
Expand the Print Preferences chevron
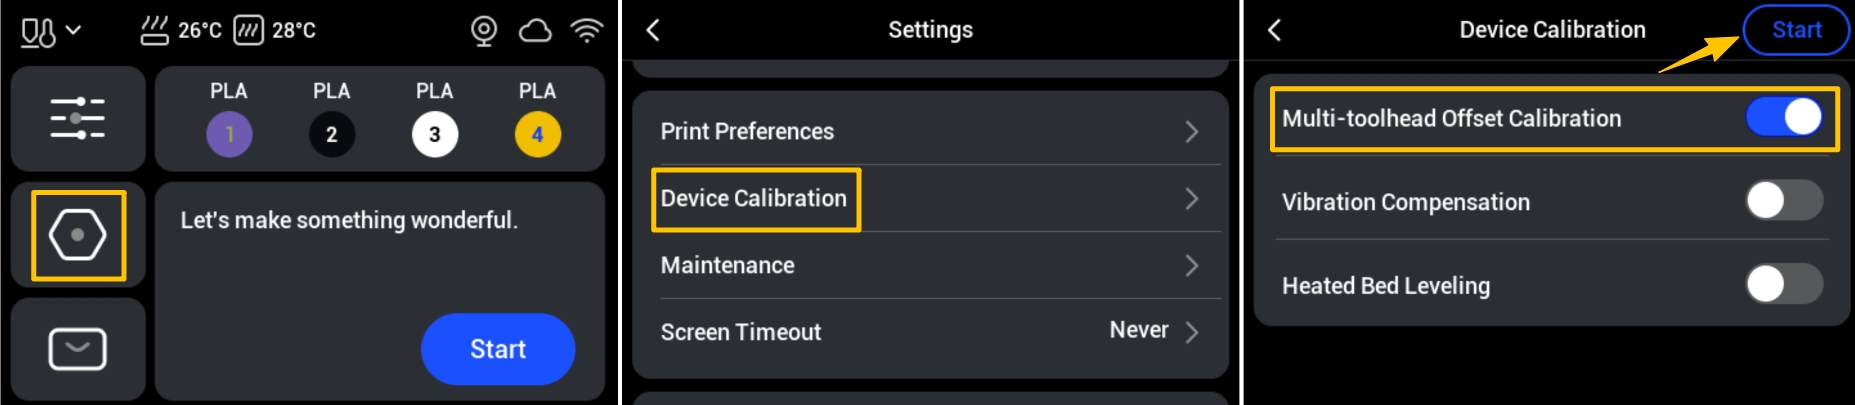1191,132
